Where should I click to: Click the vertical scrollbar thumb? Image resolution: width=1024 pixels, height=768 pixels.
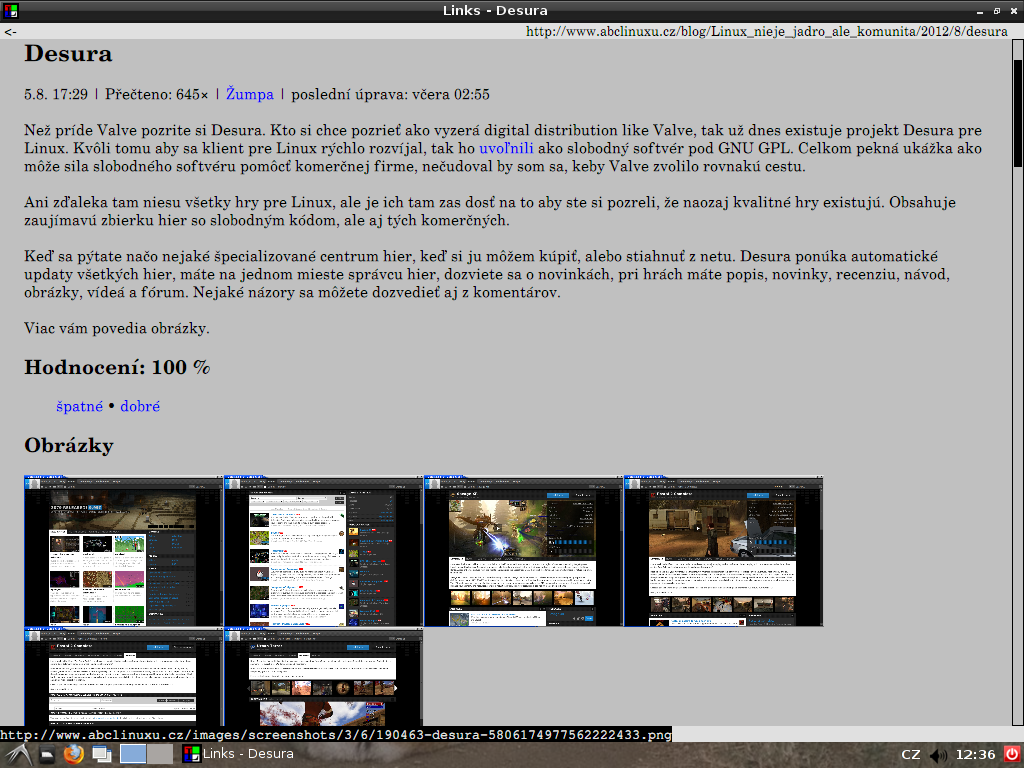(1017, 114)
